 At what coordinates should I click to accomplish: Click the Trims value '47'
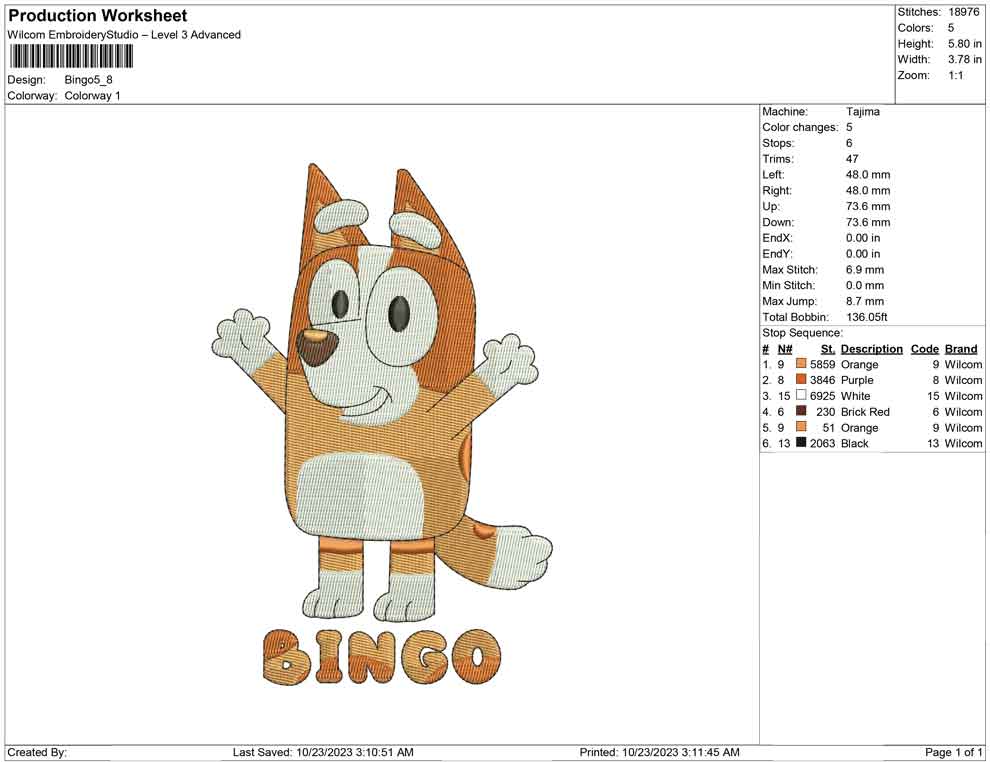(x=852, y=158)
